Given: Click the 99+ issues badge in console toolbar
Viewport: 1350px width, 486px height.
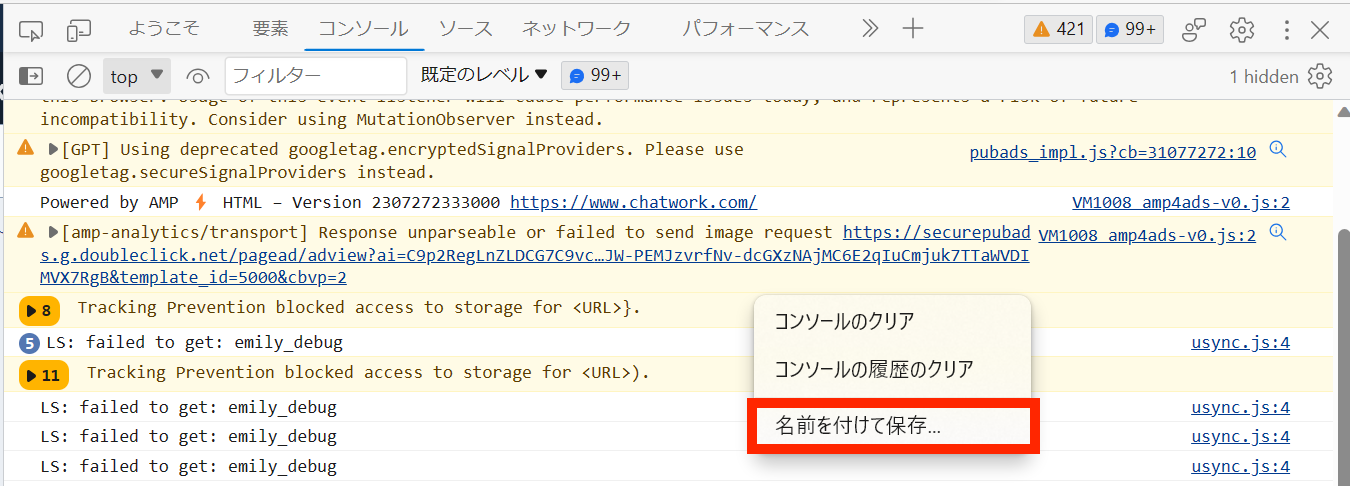Looking at the screenshot, I should coord(595,76).
